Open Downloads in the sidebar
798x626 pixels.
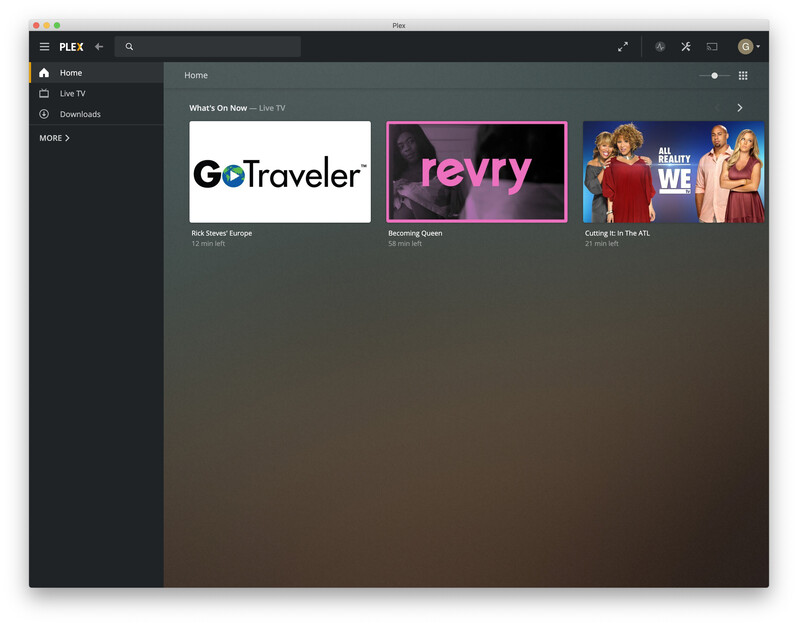click(97, 114)
